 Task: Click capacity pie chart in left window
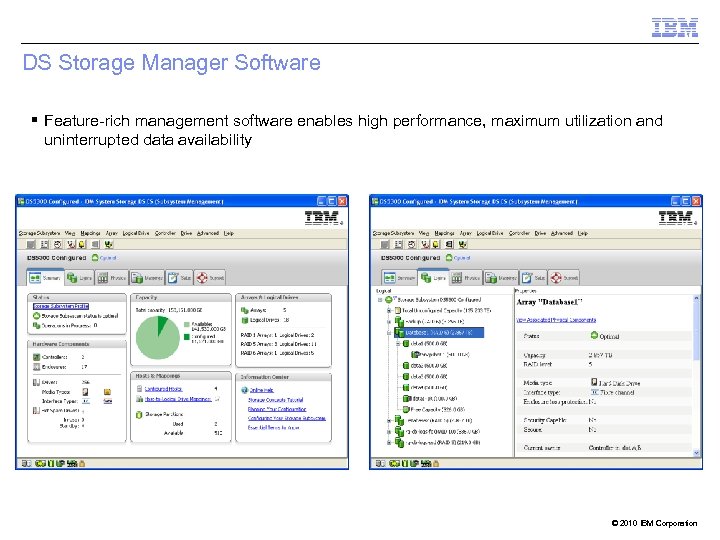158,338
